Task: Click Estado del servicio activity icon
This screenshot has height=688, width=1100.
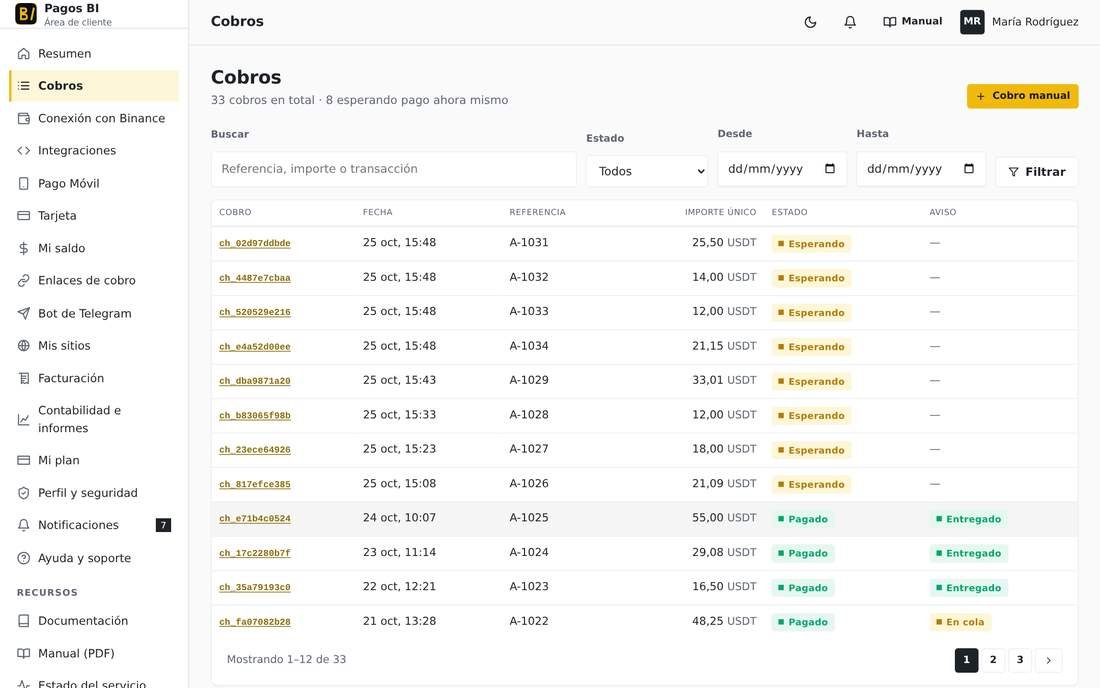Action: 24,684
